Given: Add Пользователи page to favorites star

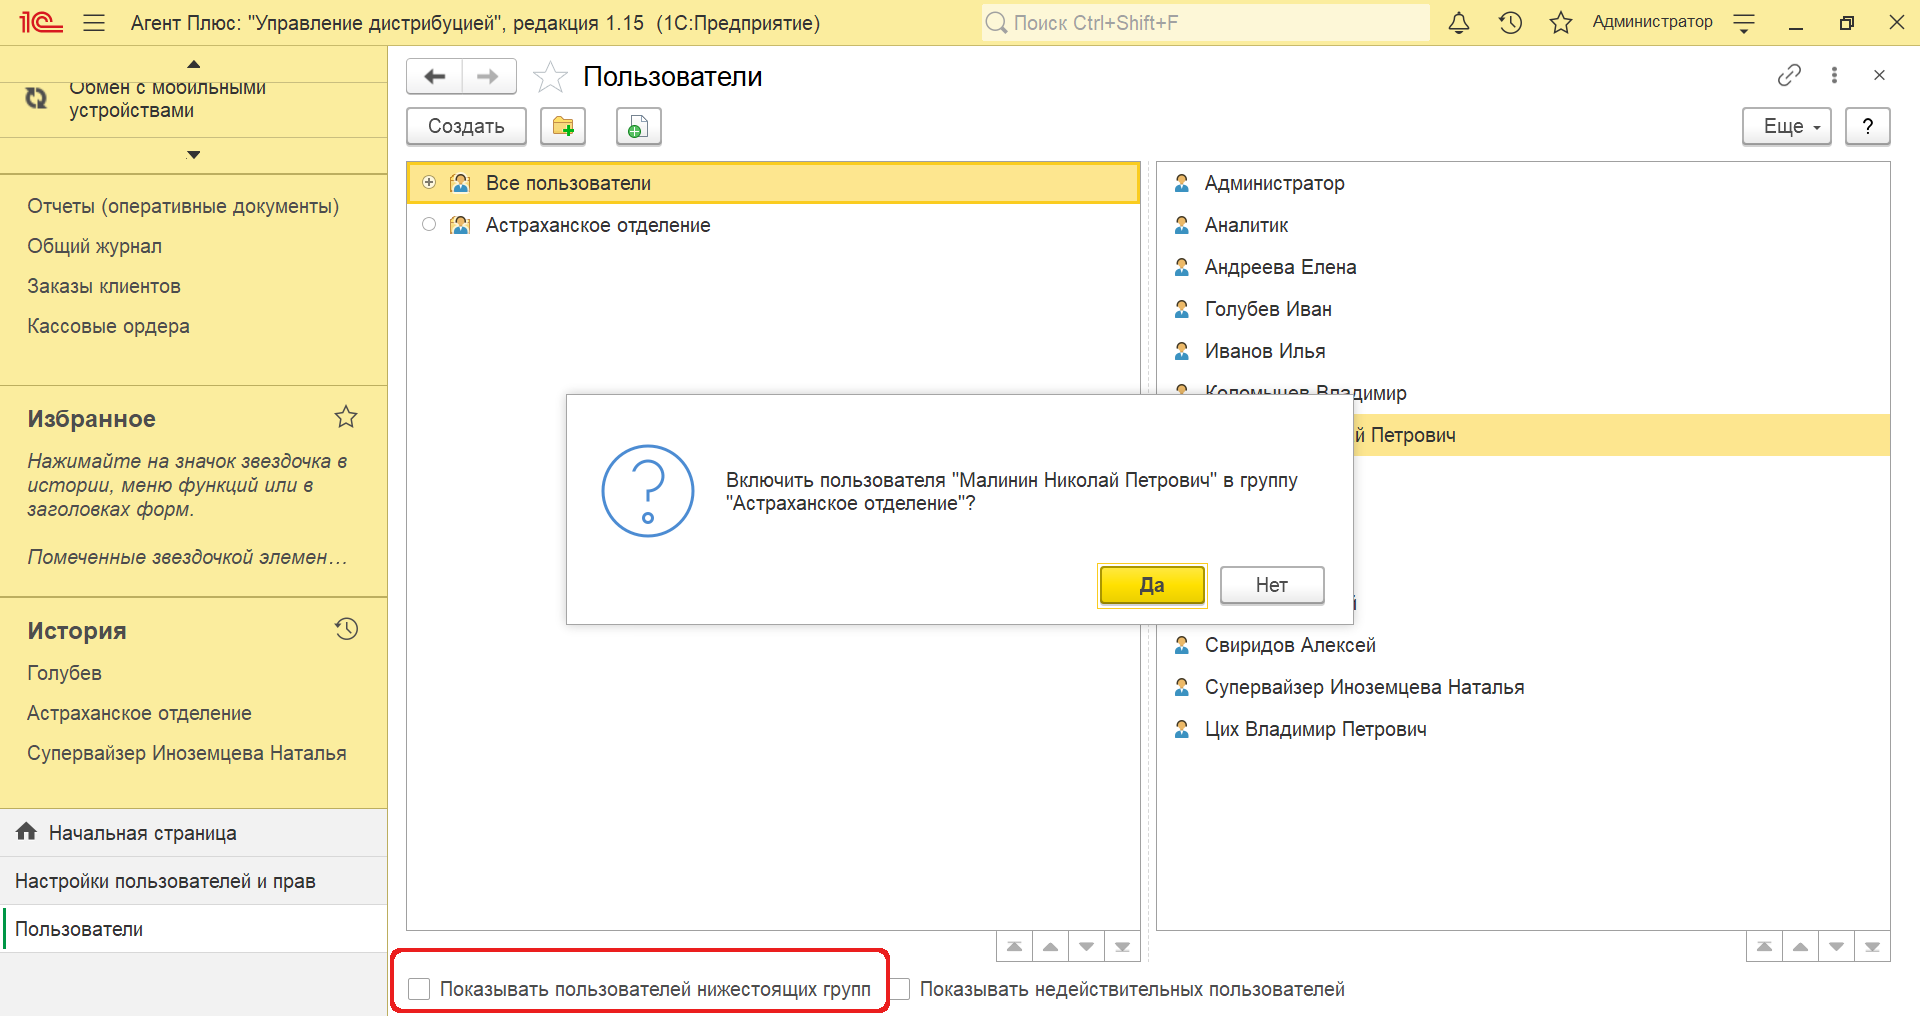Looking at the screenshot, I should point(550,77).
